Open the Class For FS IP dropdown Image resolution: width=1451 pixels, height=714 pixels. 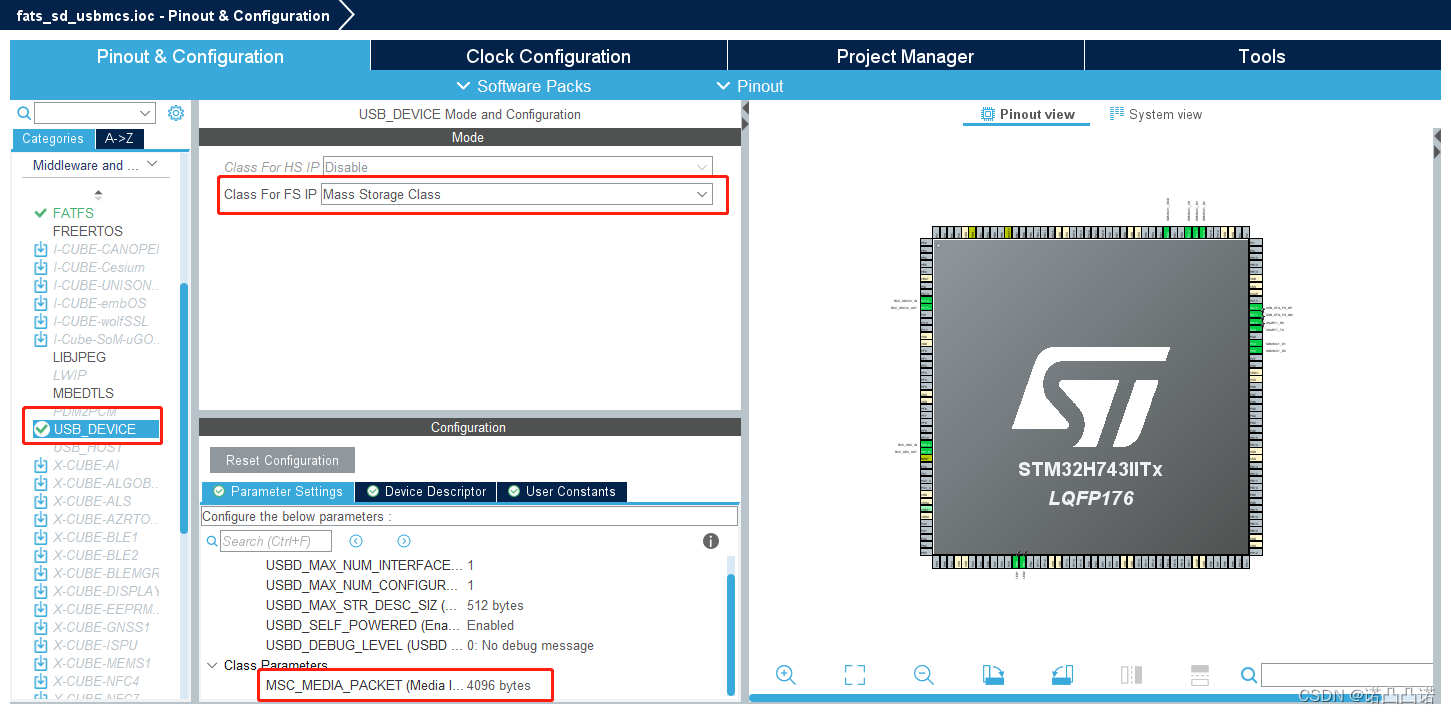coord(701,194)
